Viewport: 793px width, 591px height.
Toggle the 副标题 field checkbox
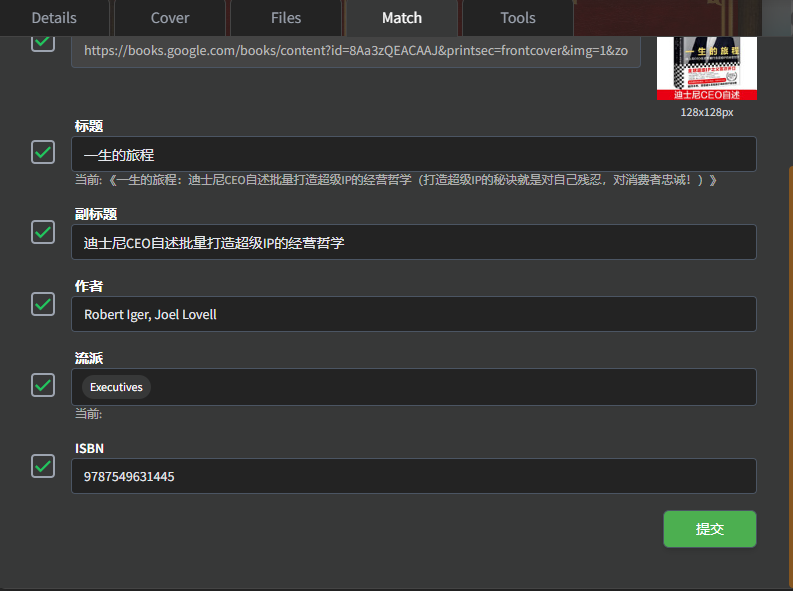(43, 232)
